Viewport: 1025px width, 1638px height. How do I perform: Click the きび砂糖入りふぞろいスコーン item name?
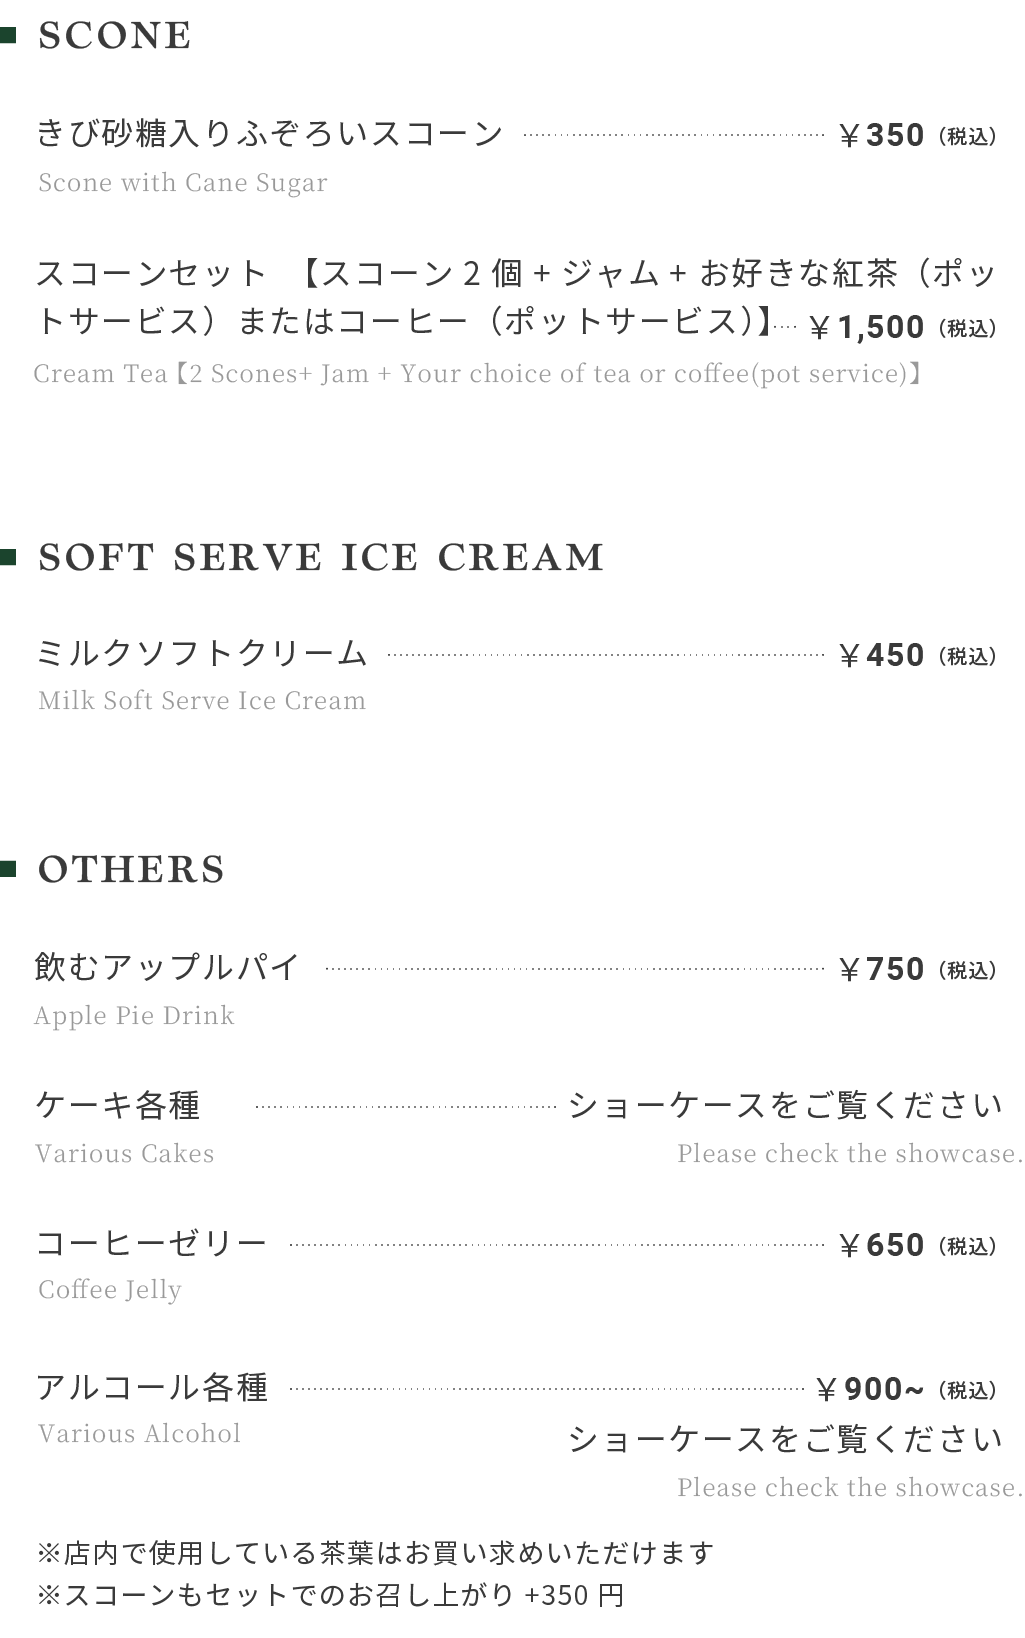pos(269,134)
